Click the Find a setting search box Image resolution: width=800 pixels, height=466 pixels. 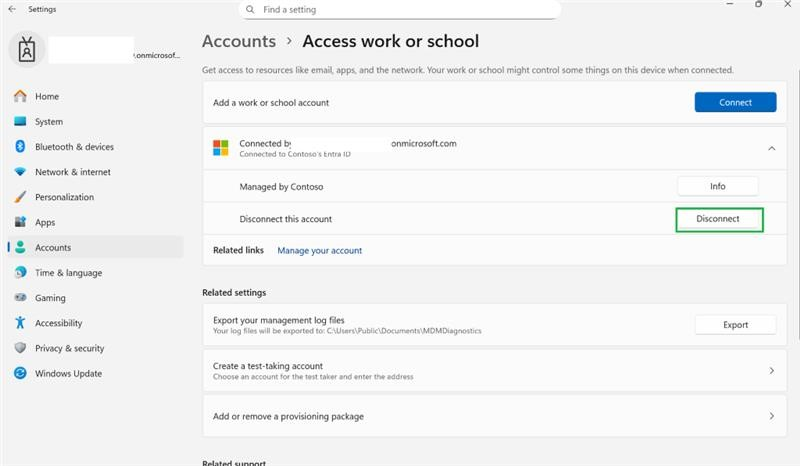coord(399,9)
